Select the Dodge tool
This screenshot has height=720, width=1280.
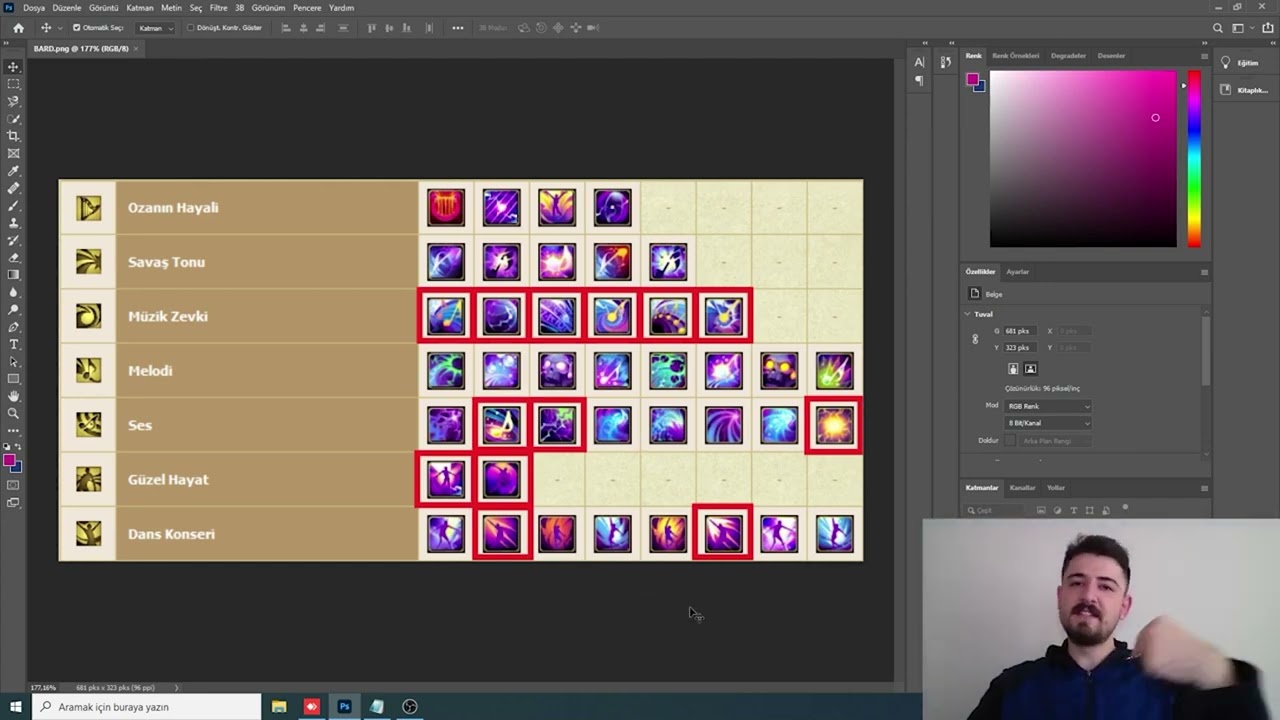[13, 309]
